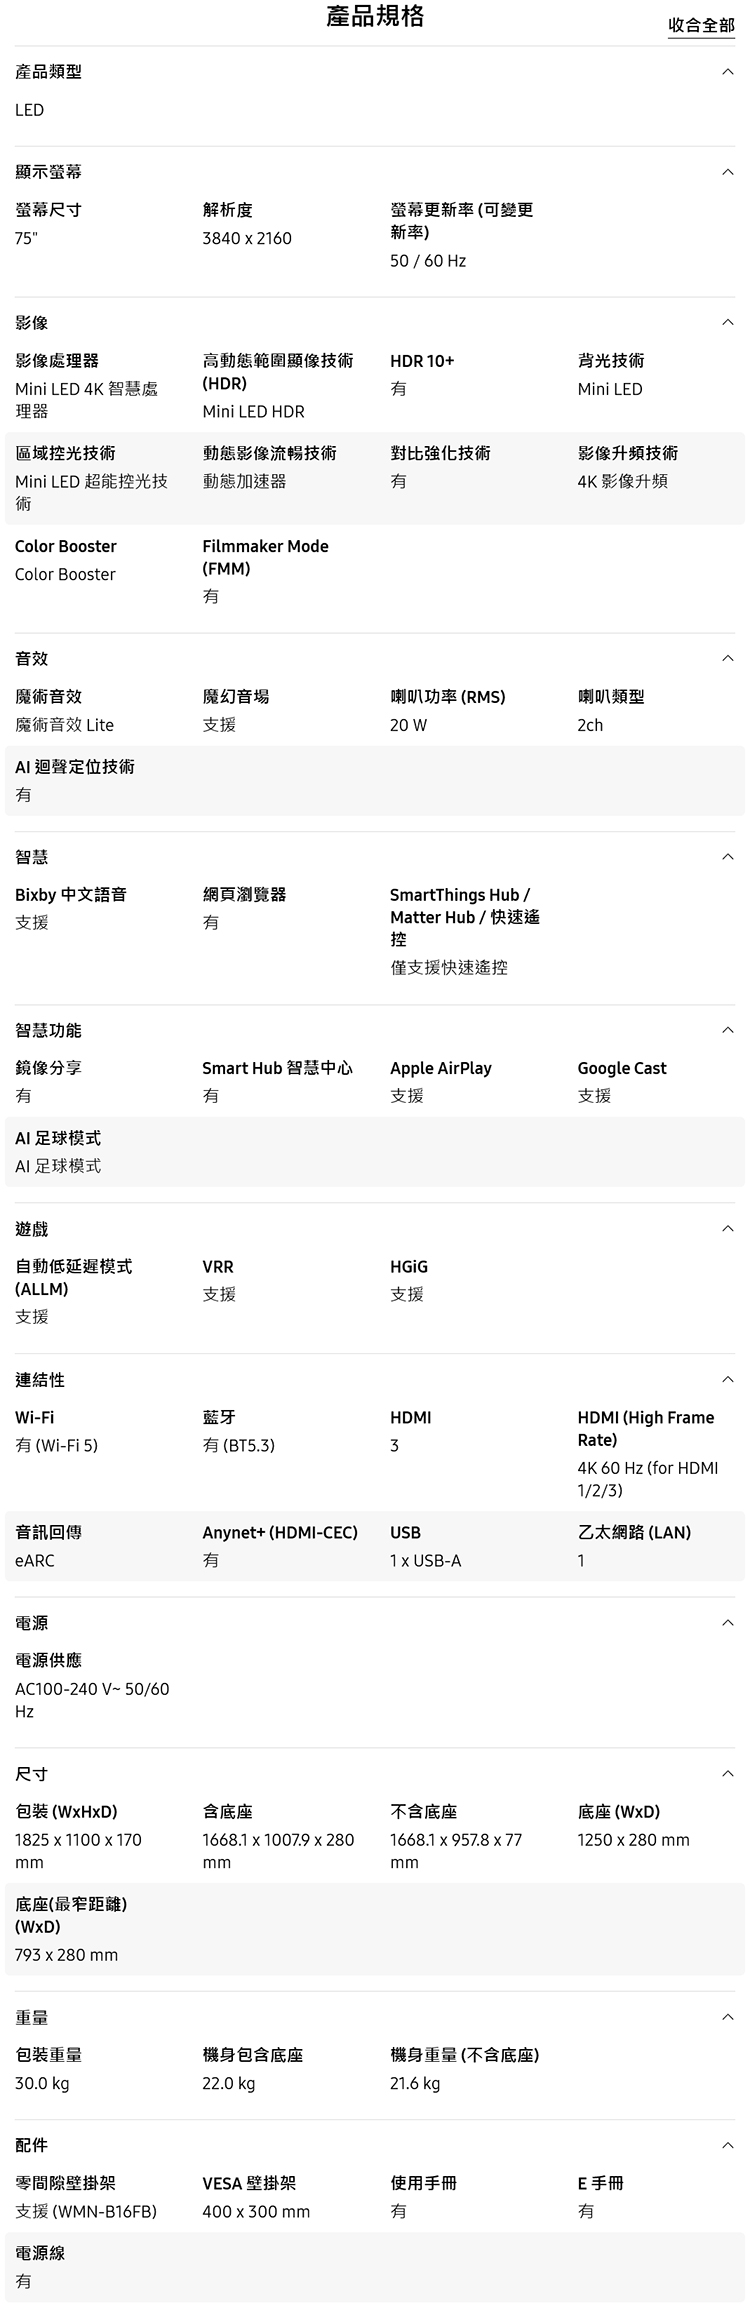Collapse the 影像 section chevron
Image resolution: width=750 pixels, height=2308 pixels.
(x=727, y=323)
